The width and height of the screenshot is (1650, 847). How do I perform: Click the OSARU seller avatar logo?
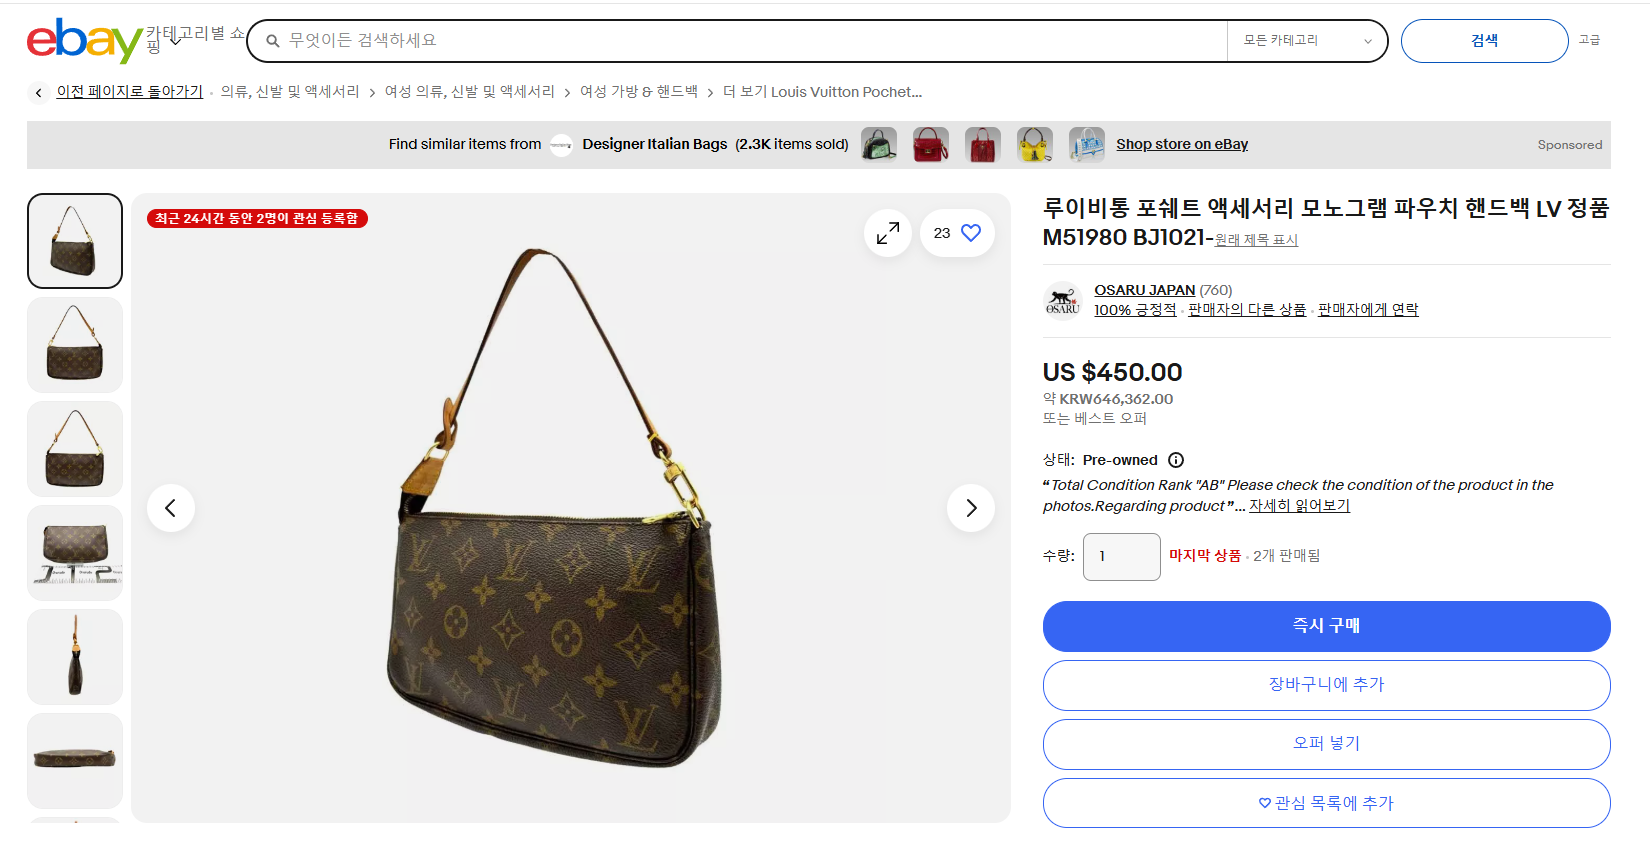[1063, 300]
